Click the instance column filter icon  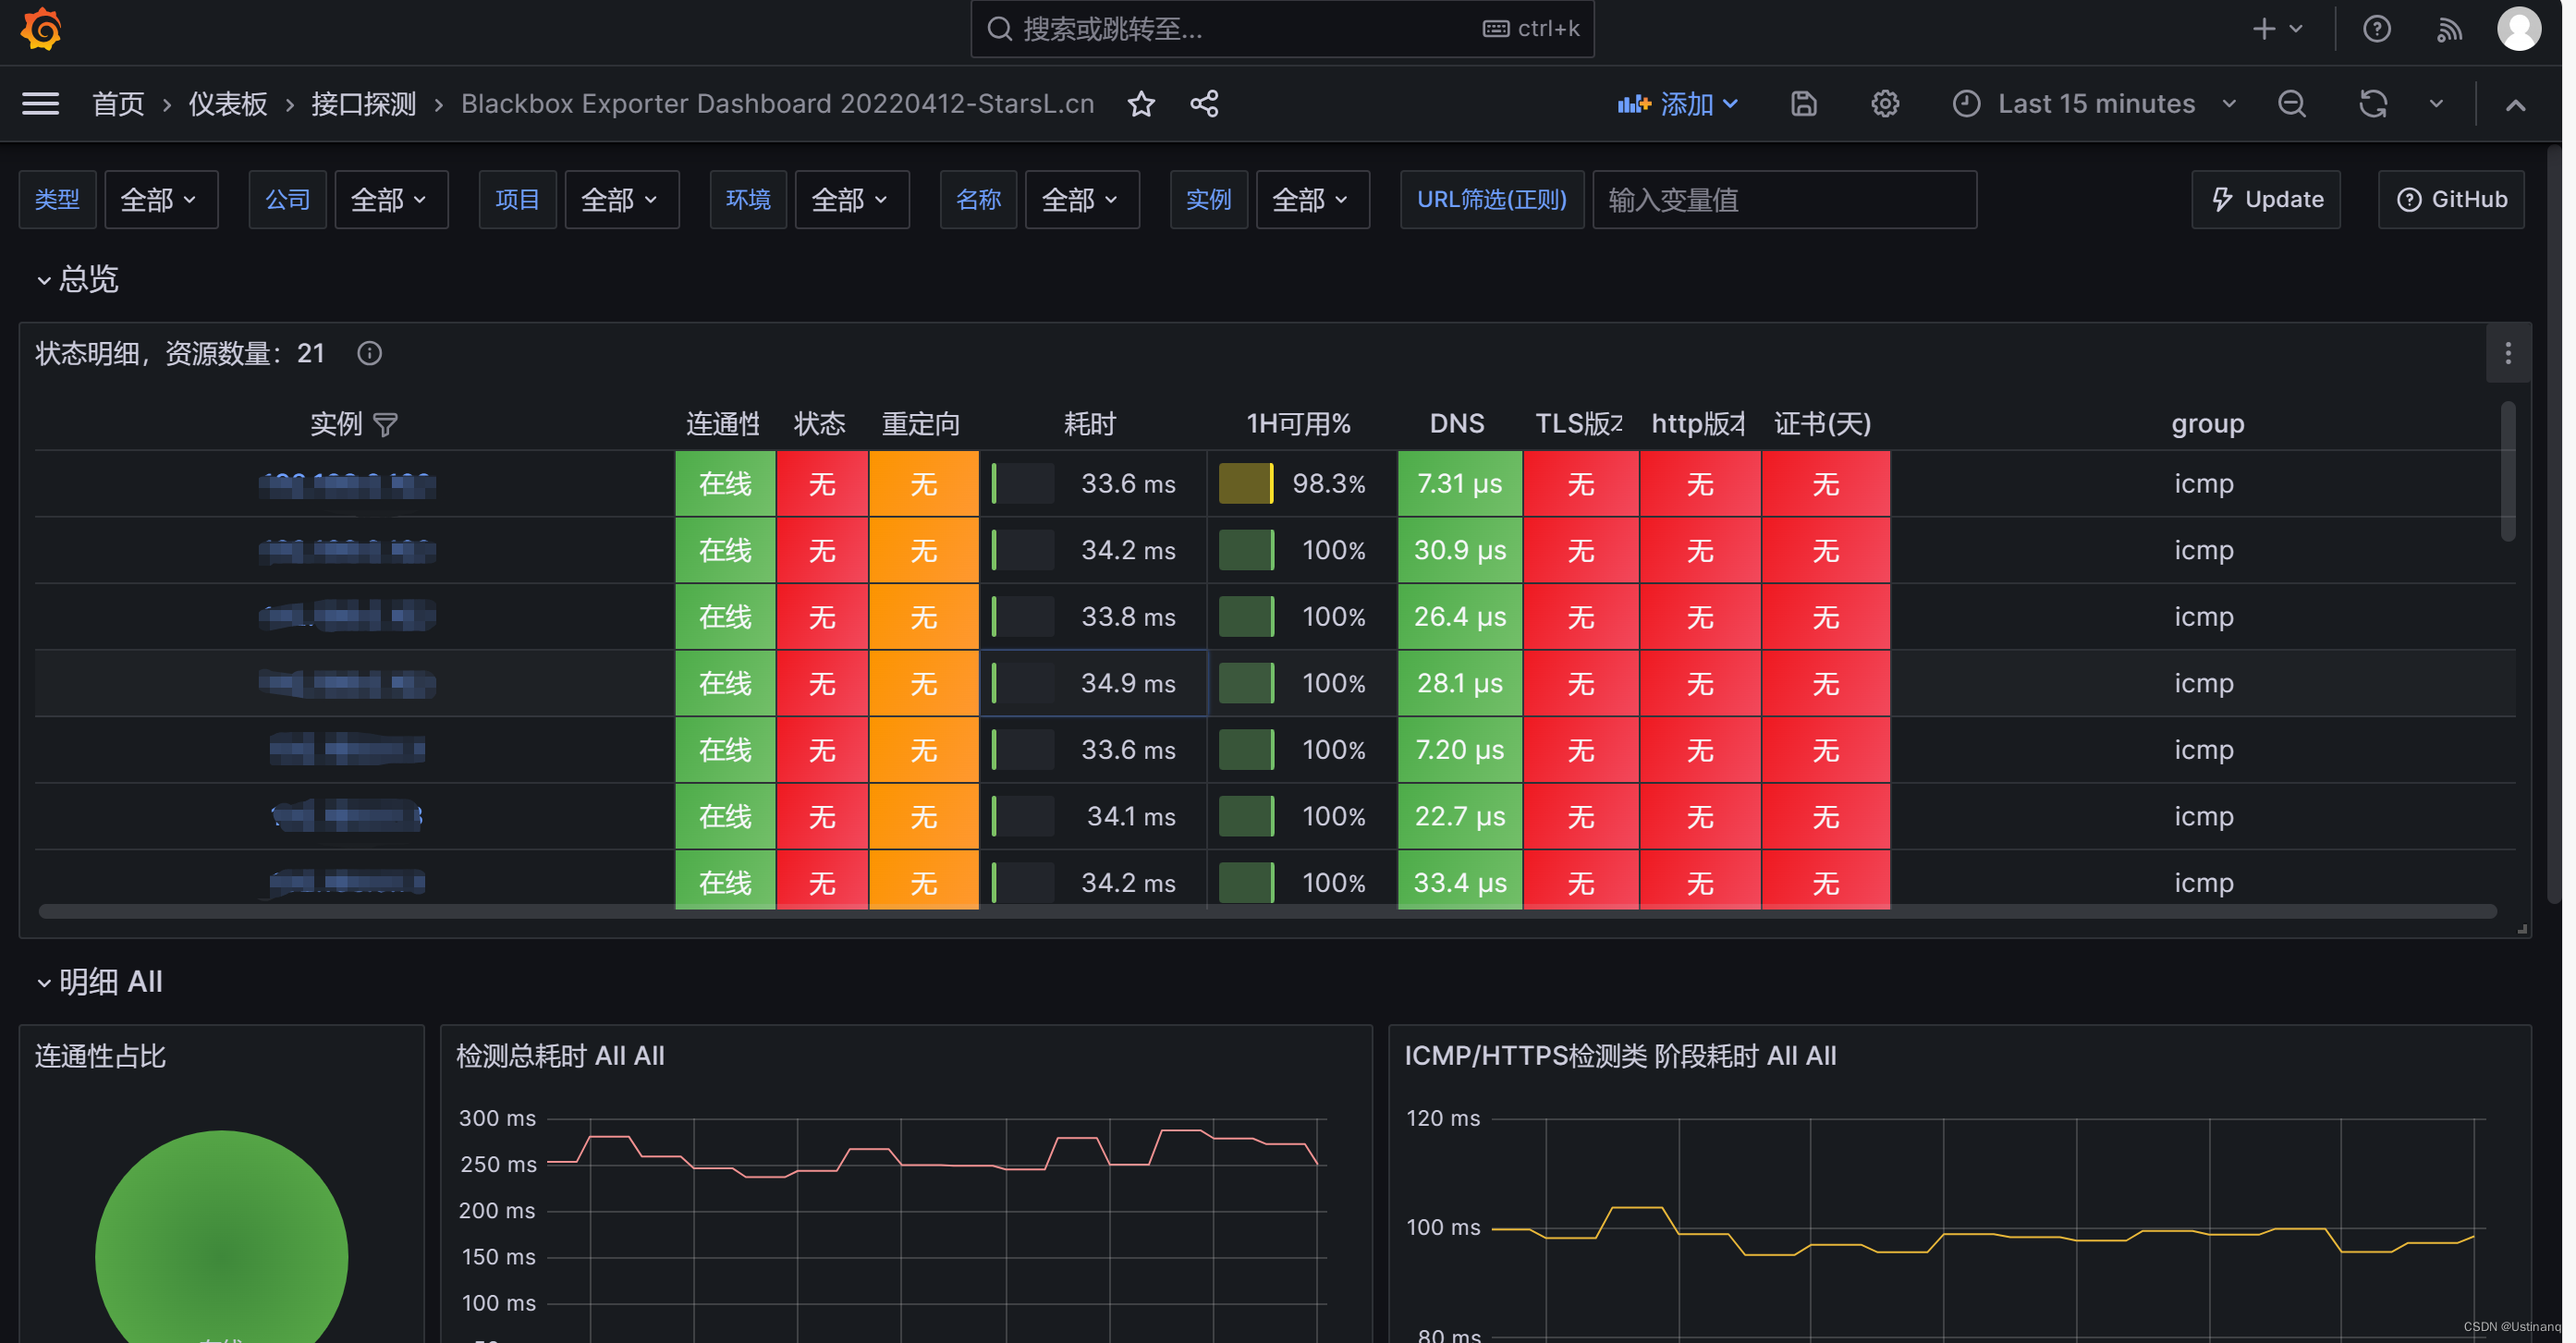tap(385, 425)
